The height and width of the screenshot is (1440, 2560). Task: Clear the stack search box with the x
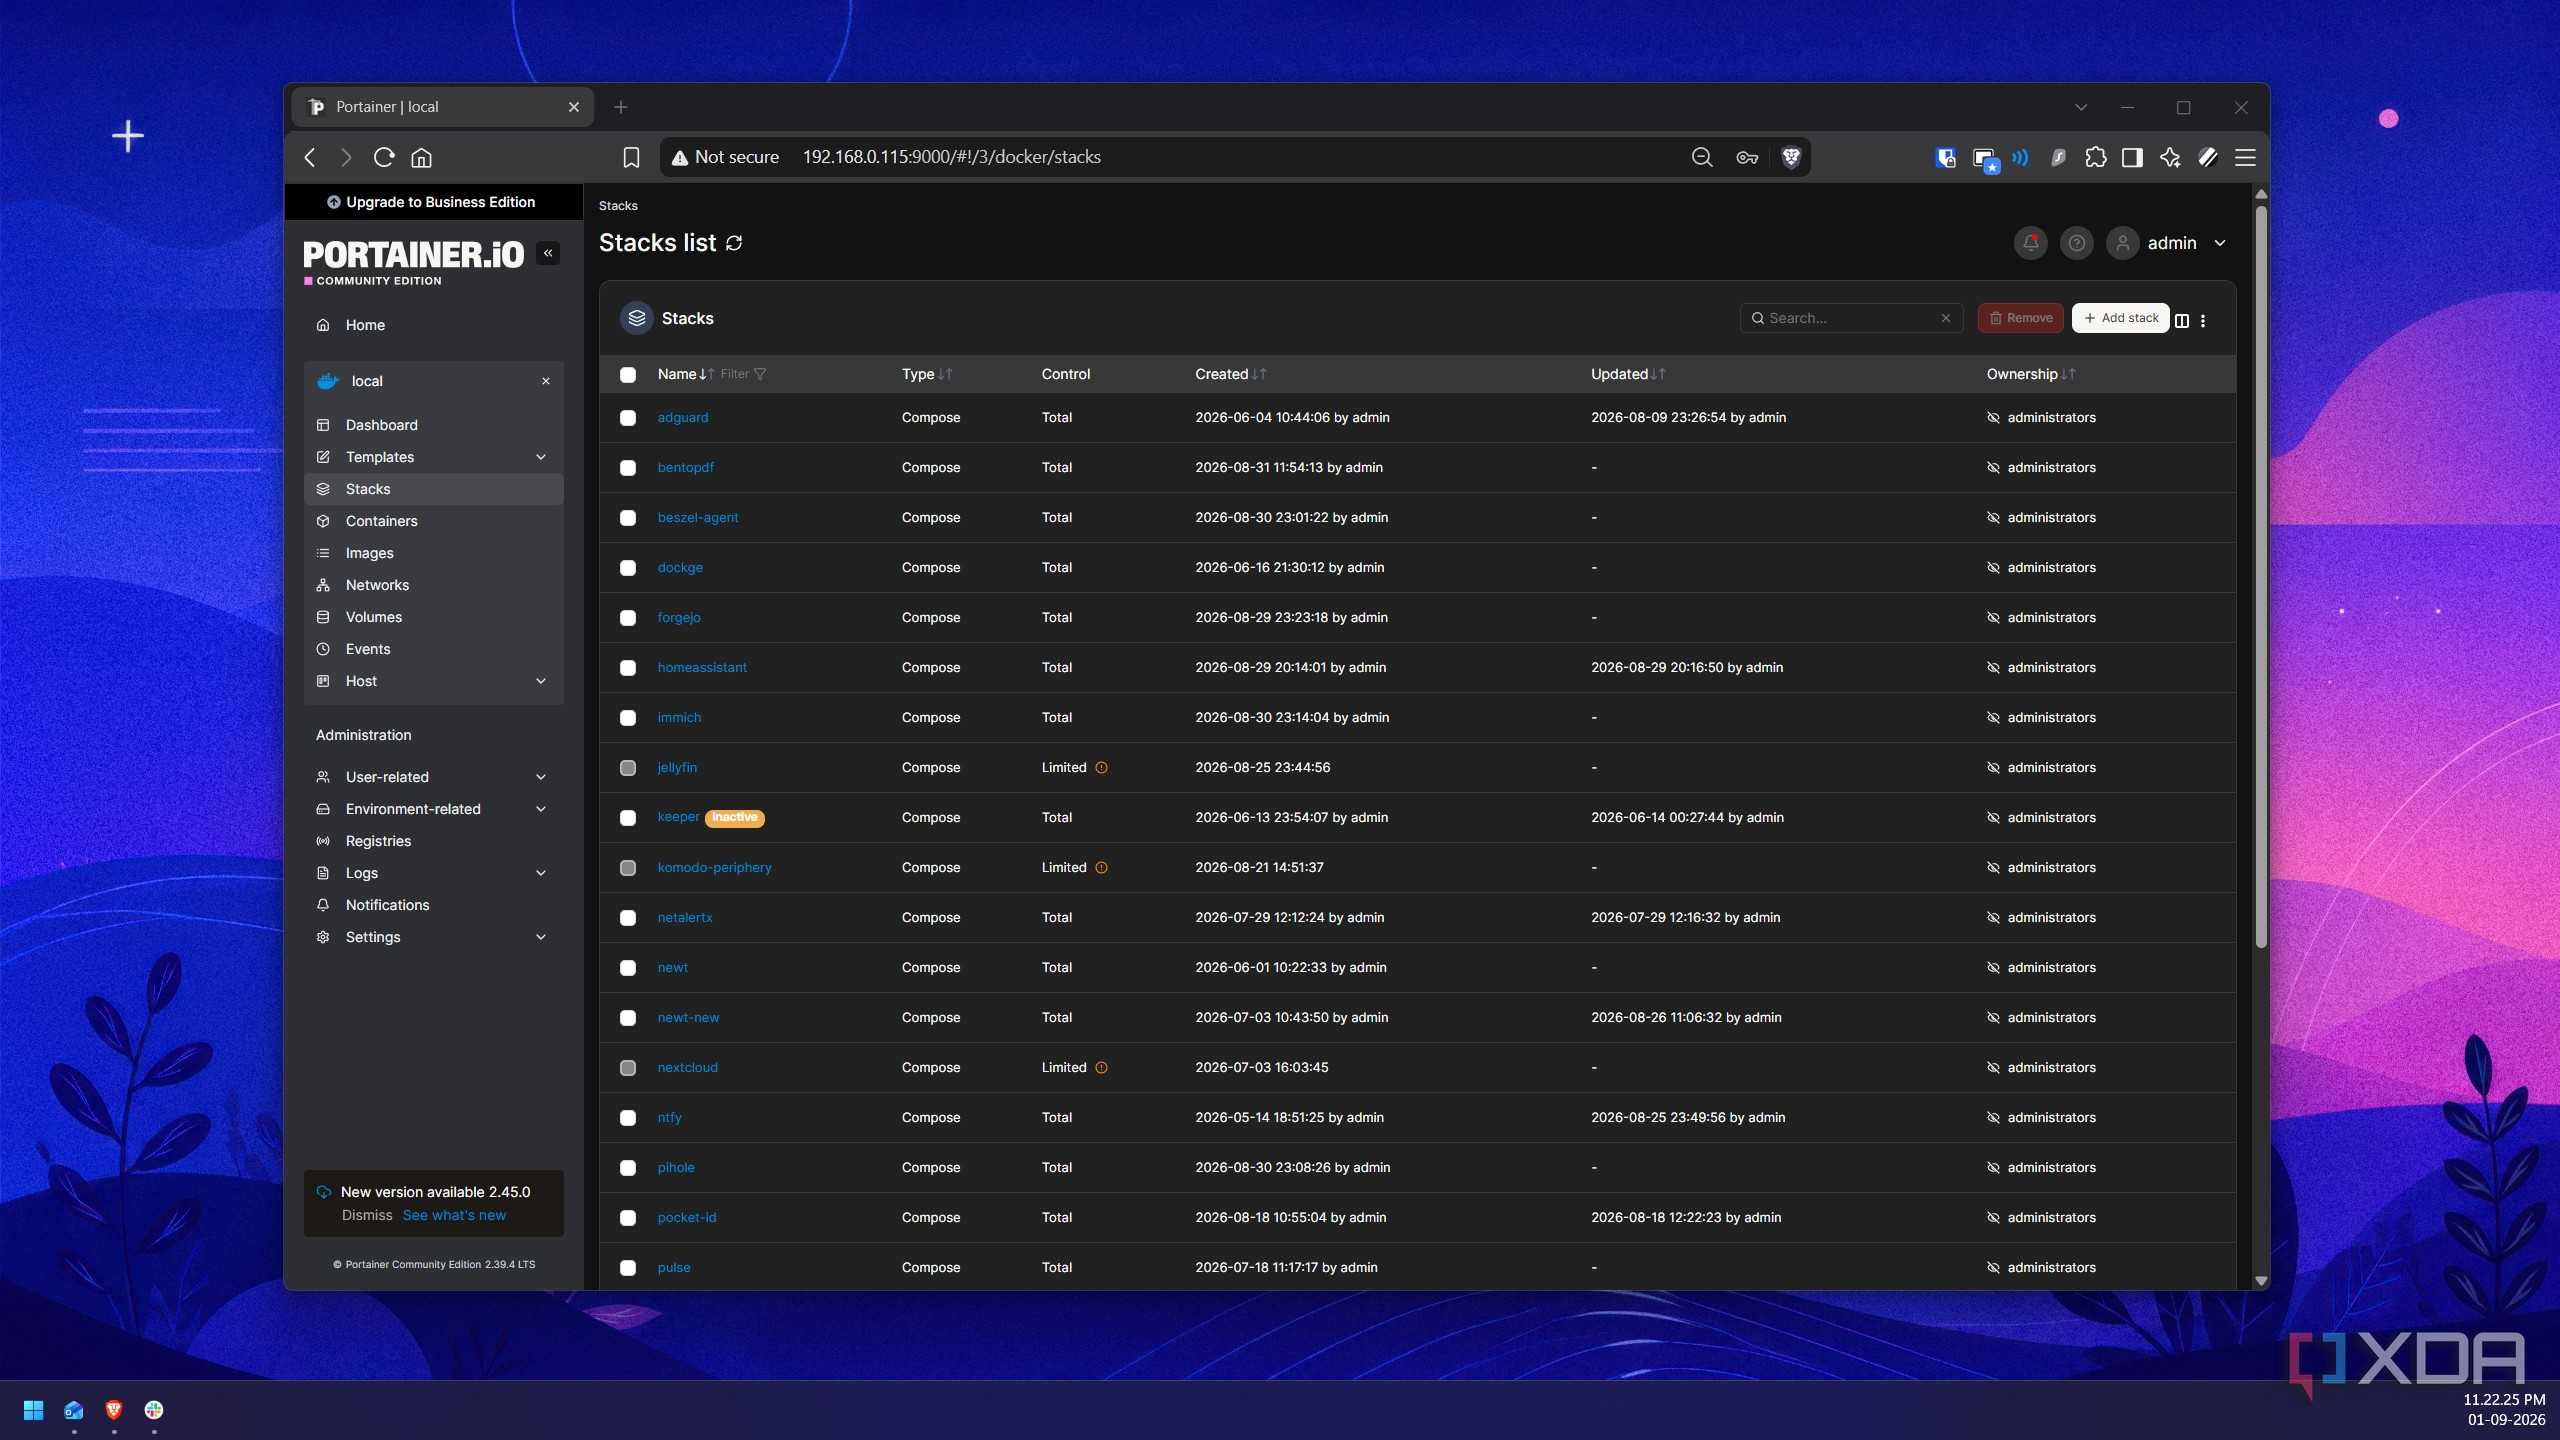[1946, 318]
